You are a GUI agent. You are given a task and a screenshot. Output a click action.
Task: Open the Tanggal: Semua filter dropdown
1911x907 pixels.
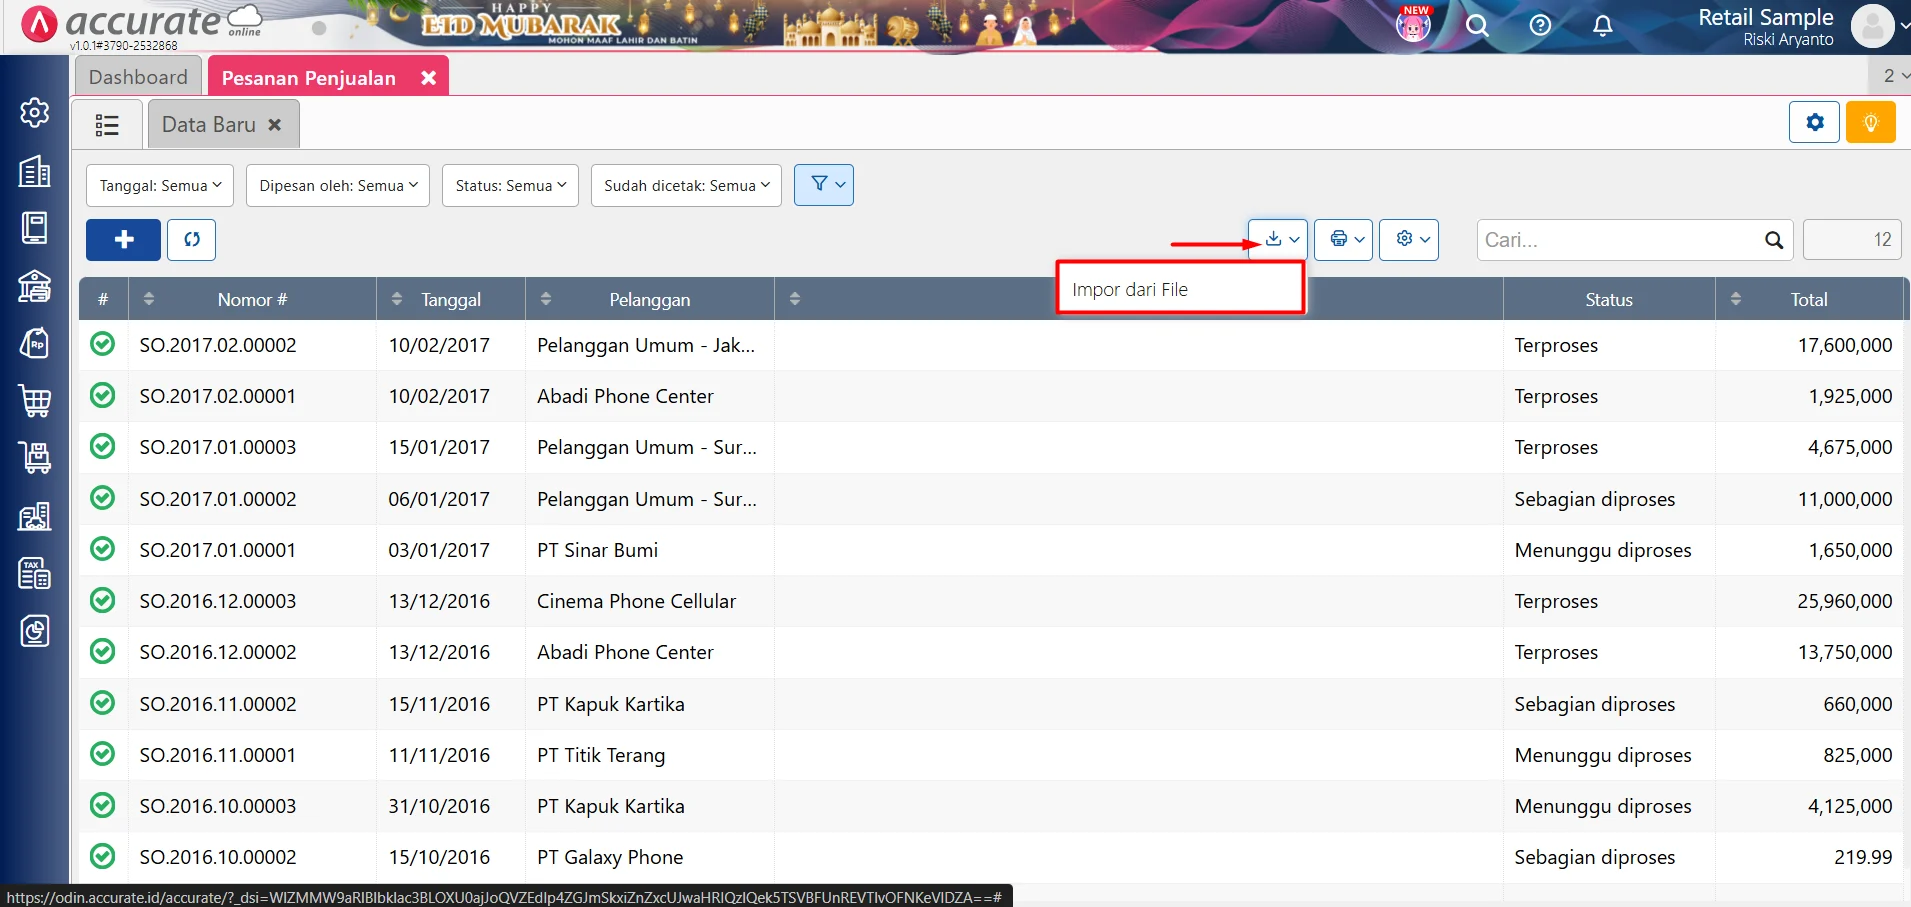(160, 186)
